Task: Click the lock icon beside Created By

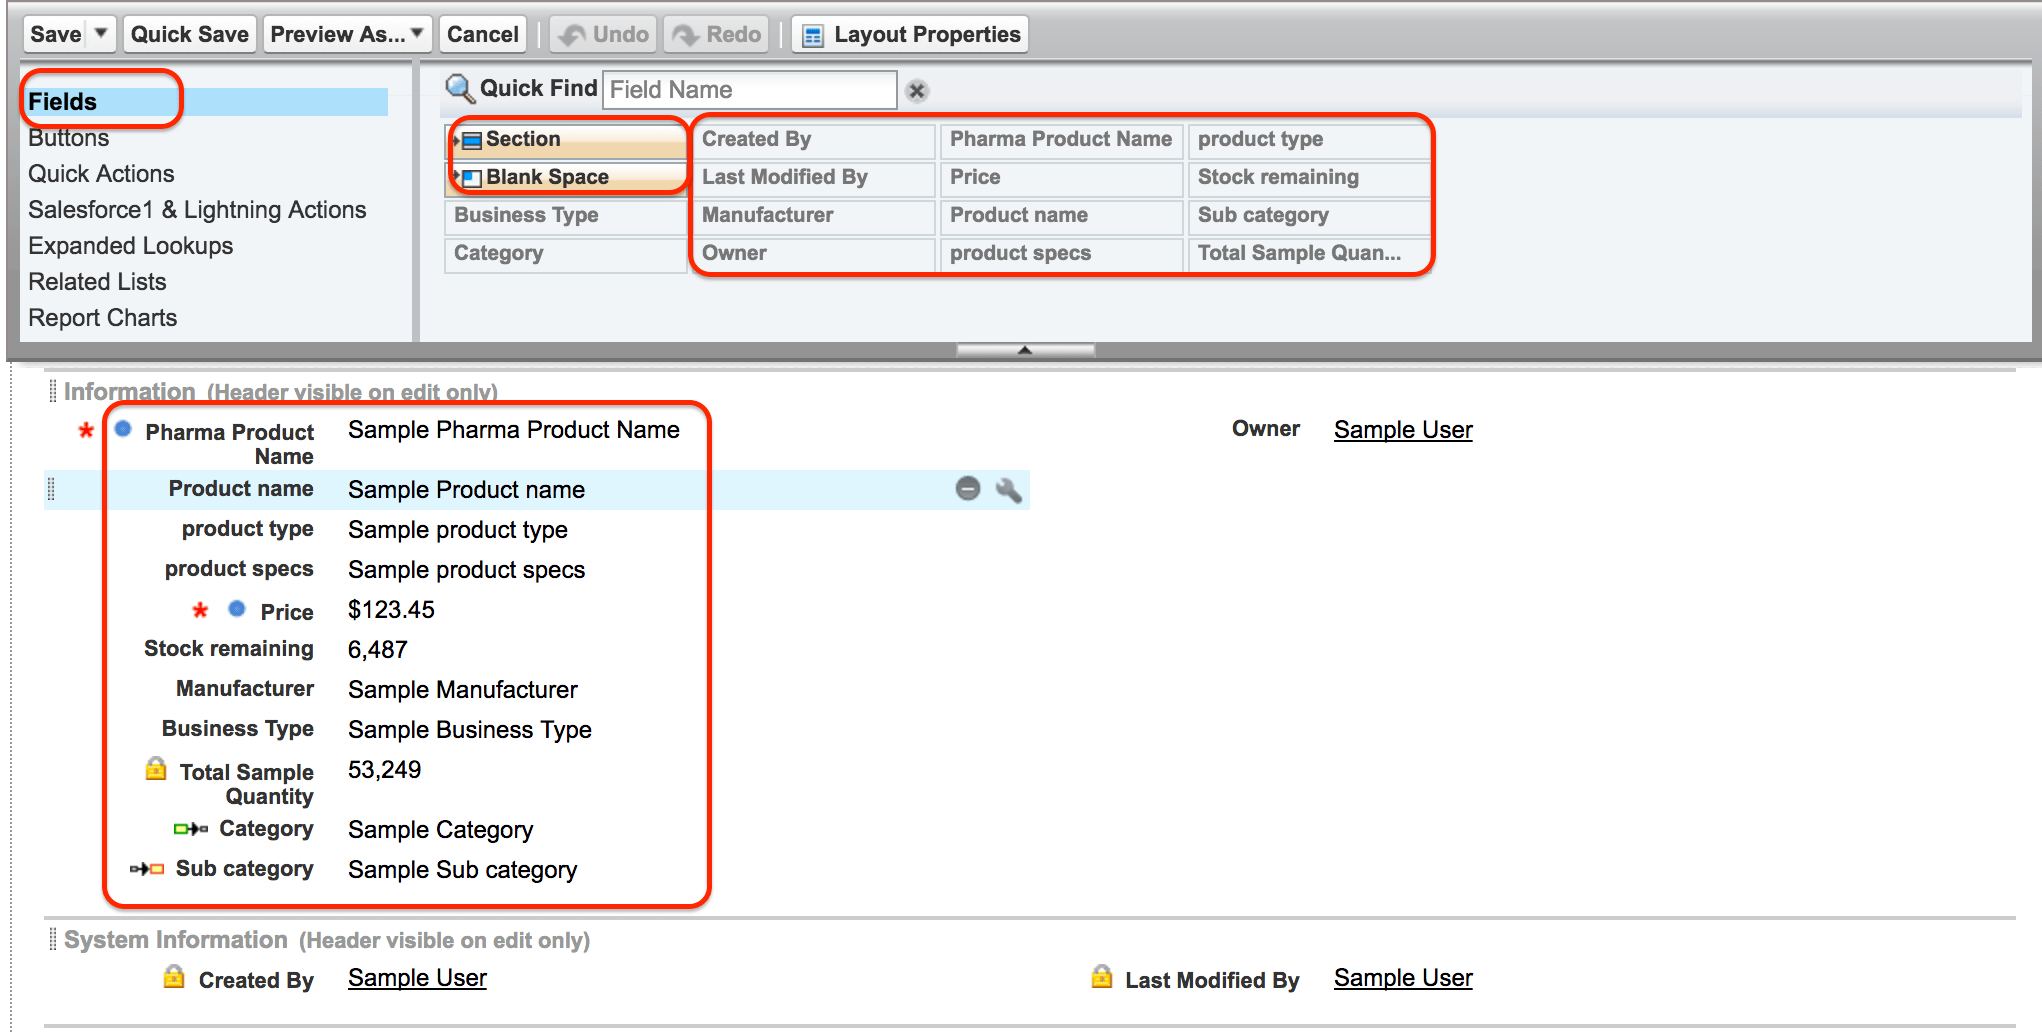Action: pos(174,977)
